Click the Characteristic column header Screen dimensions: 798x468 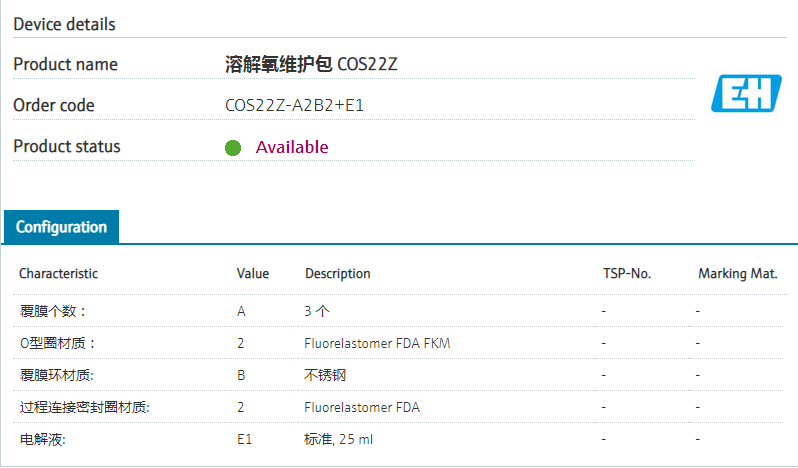[x=58, y=273]
